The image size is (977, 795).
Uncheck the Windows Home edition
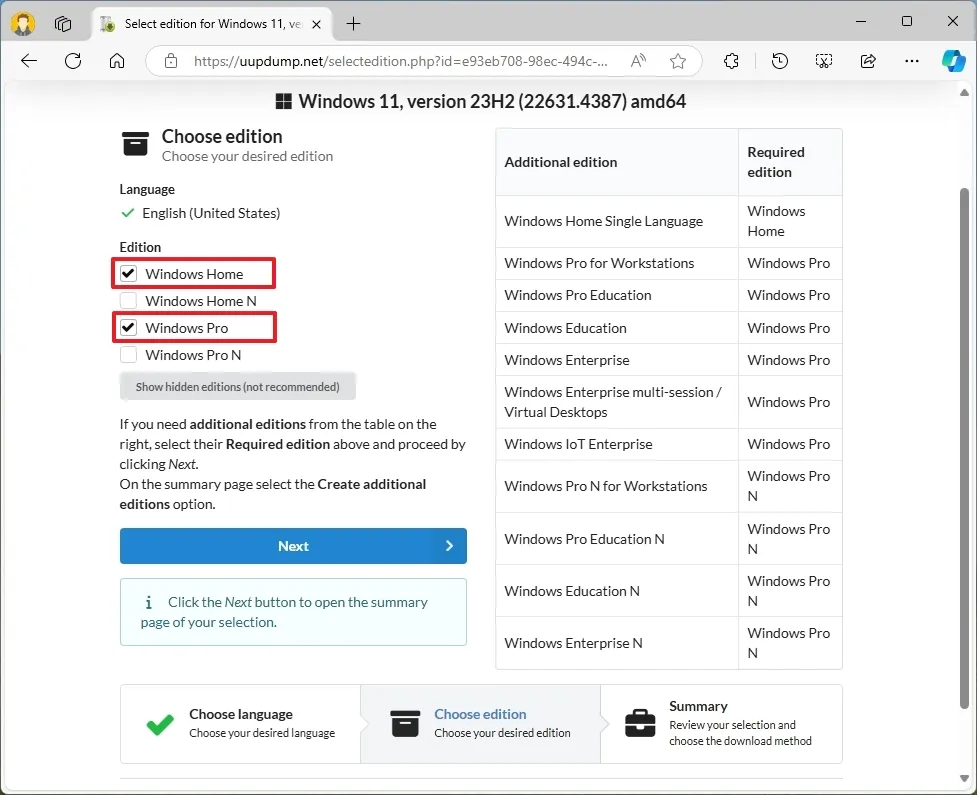(x=128, y=272)
